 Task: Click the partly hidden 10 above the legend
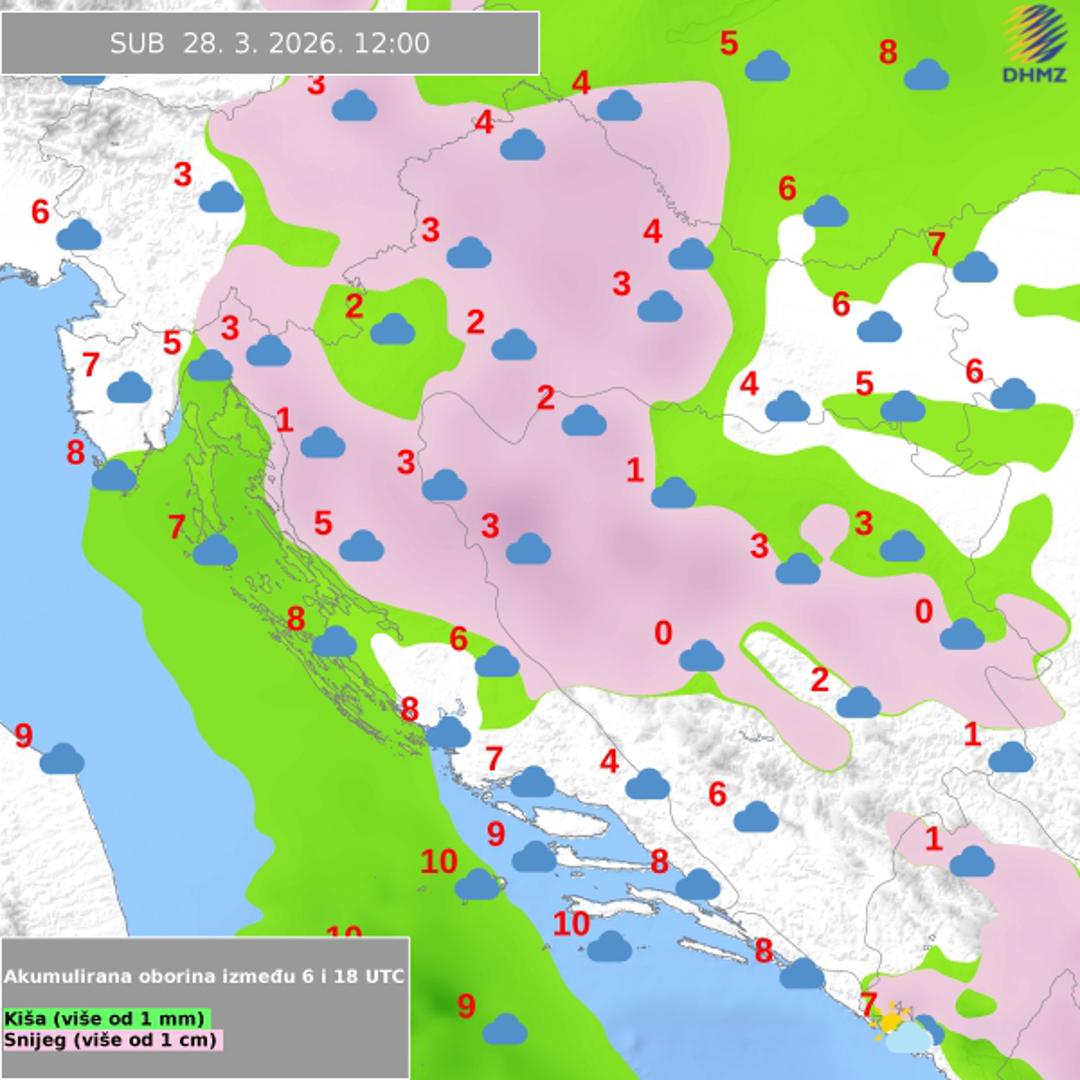[x=343, y=932]
